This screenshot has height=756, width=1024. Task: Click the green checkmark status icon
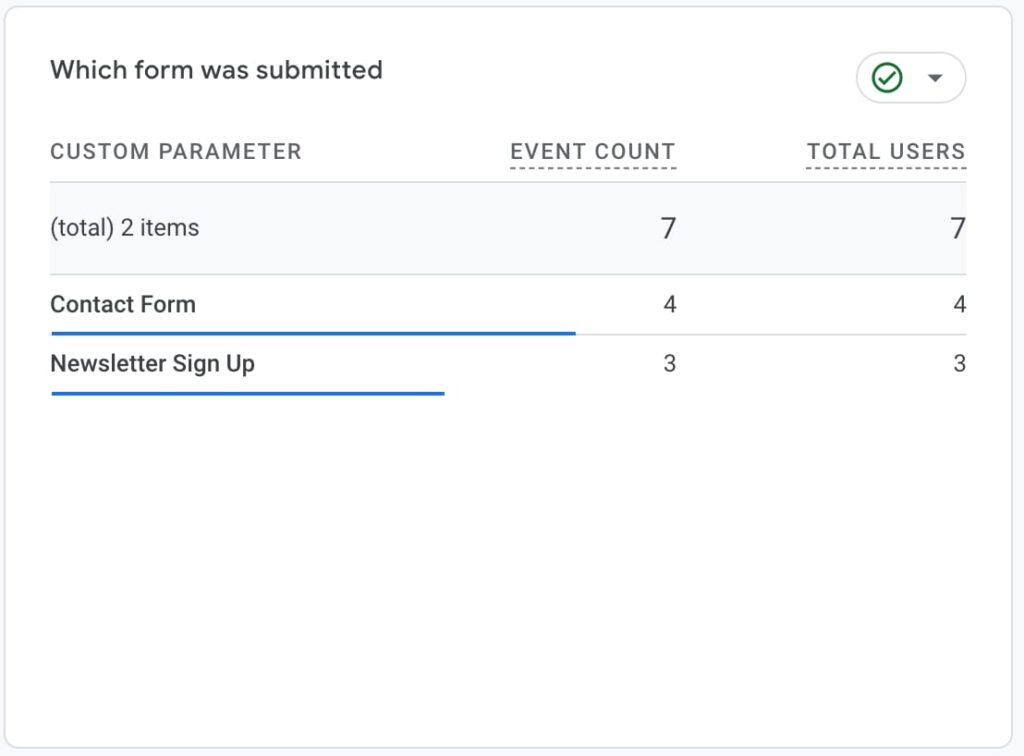[887, 78]
